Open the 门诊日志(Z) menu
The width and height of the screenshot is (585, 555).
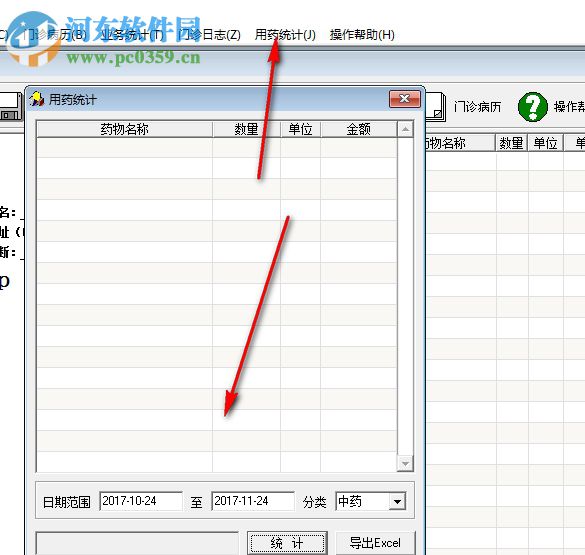(209, 35)
